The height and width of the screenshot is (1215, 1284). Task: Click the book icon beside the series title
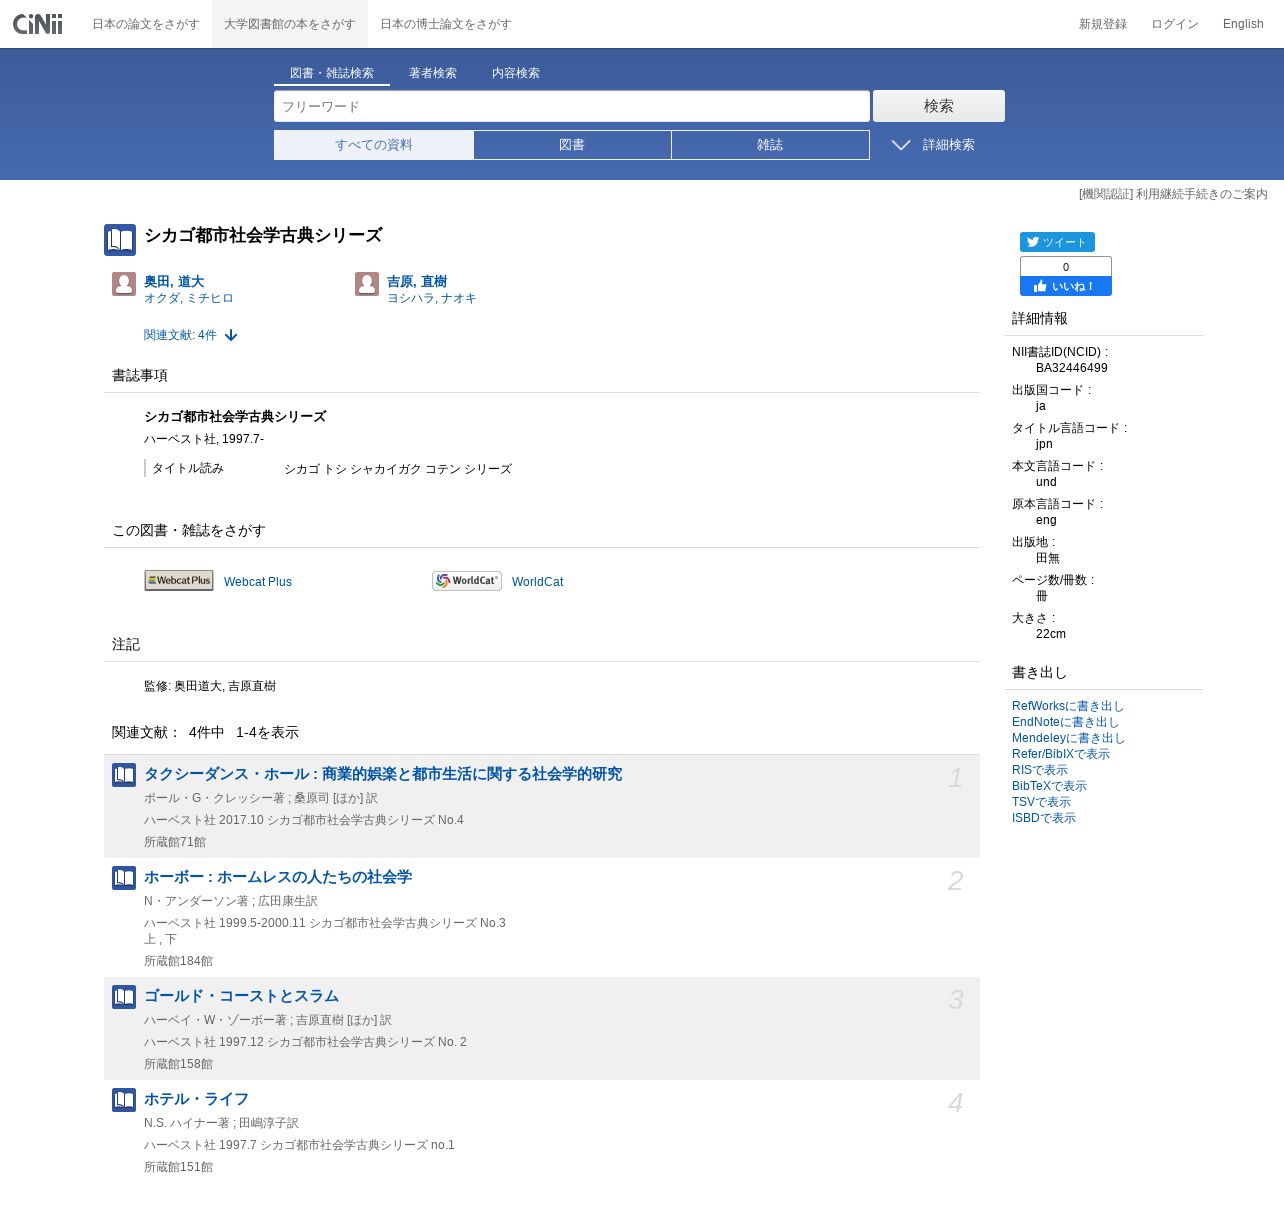pyautogui.click(x=120, y=240)
